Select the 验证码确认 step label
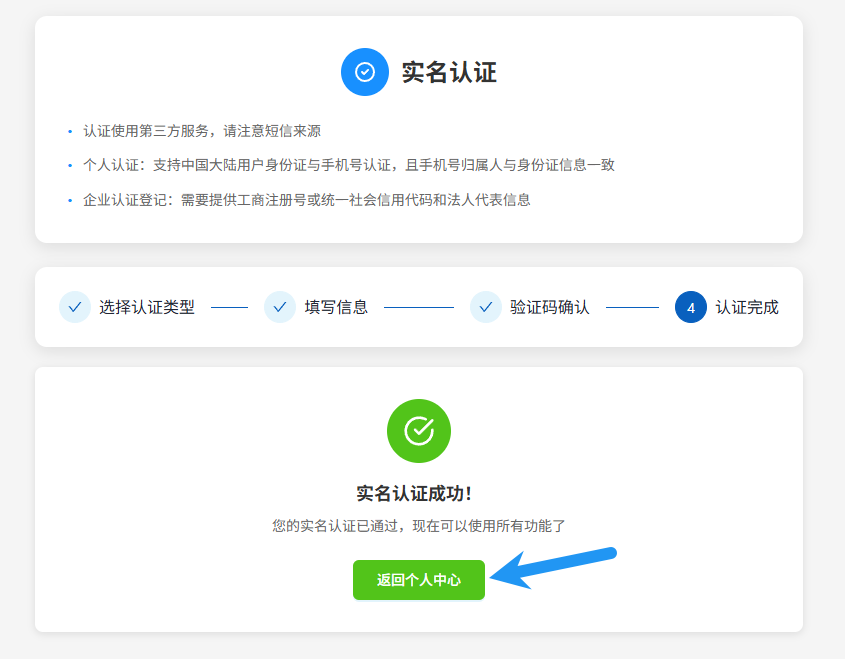The image size is (845, 659). [550, 308]
